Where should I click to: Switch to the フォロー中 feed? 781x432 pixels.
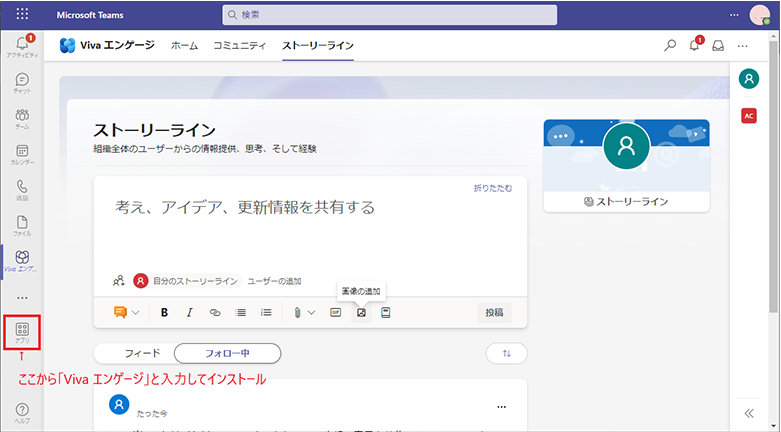click(228, 353)
